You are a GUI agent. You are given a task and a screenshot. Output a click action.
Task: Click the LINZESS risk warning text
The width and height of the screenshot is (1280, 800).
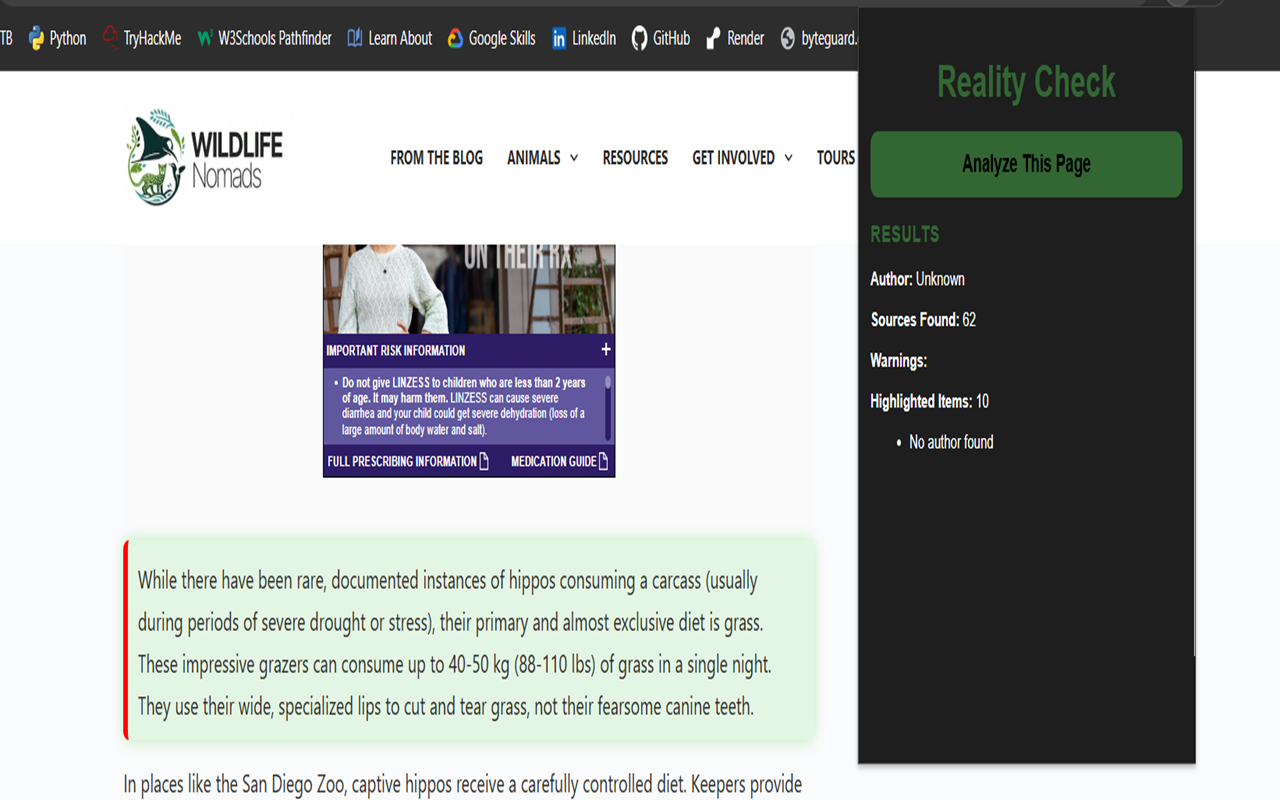pos(464,406)
